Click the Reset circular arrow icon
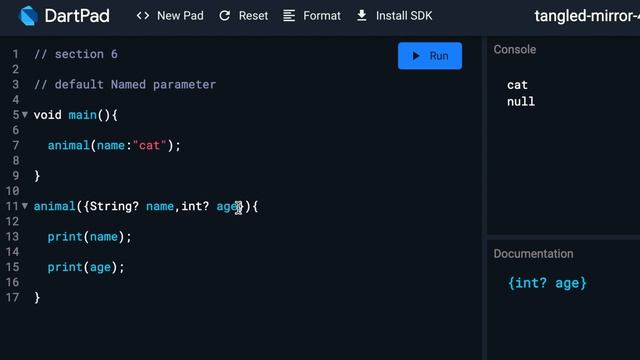 click(x=224, y=16)
